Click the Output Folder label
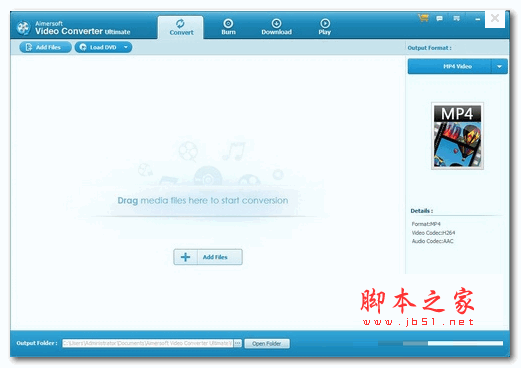Screen dimensions: 521x368 [x=37, y=343]
